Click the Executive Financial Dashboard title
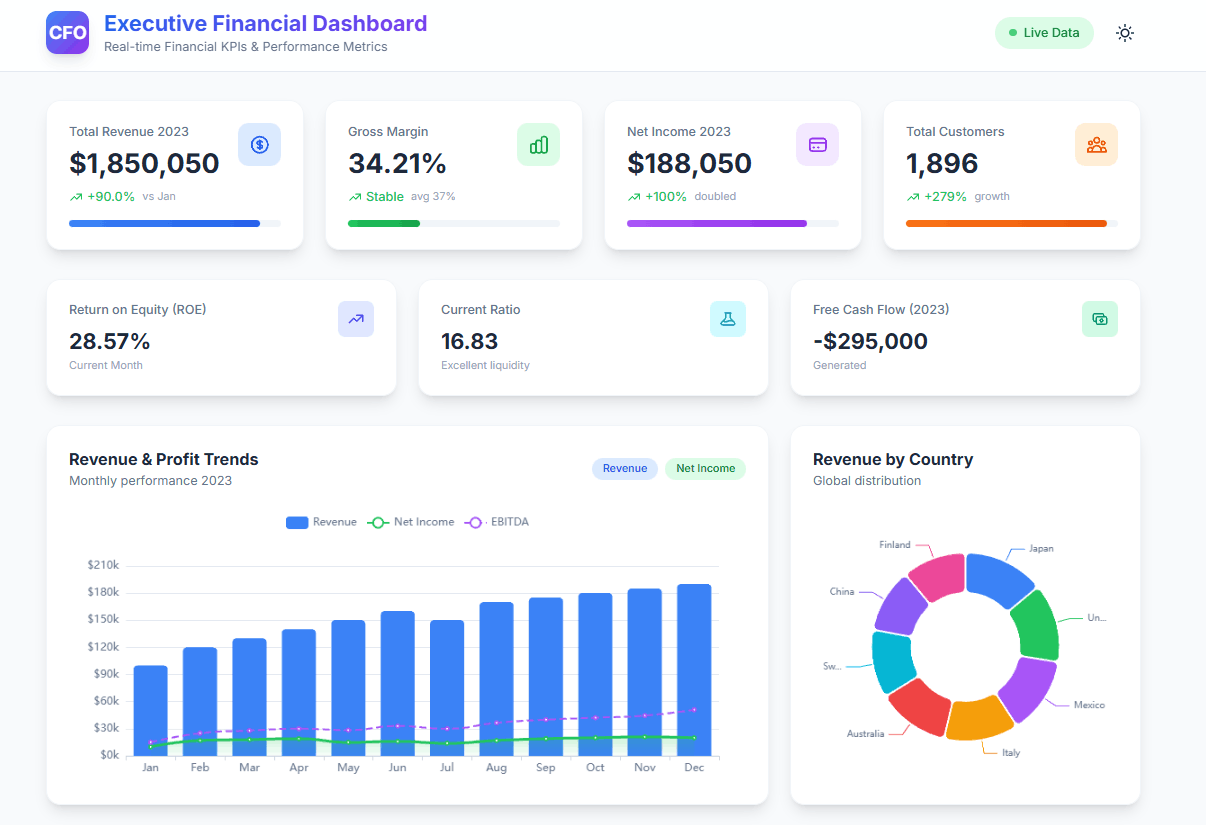Image resolution: width=1206 pixels, height=825 pixels. point(265,23)
